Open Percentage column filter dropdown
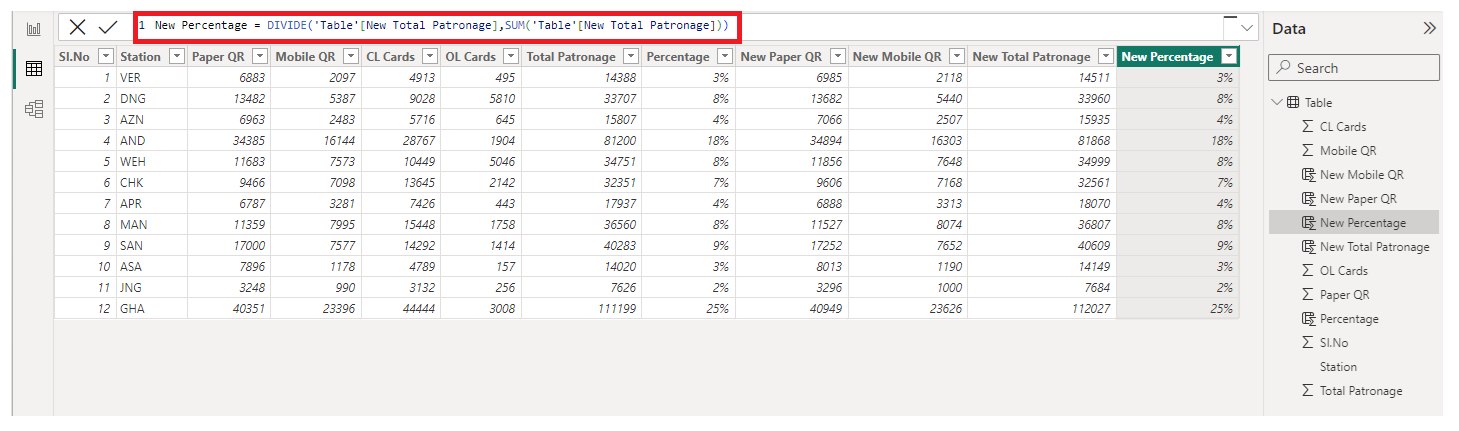 tap(725, 57)
